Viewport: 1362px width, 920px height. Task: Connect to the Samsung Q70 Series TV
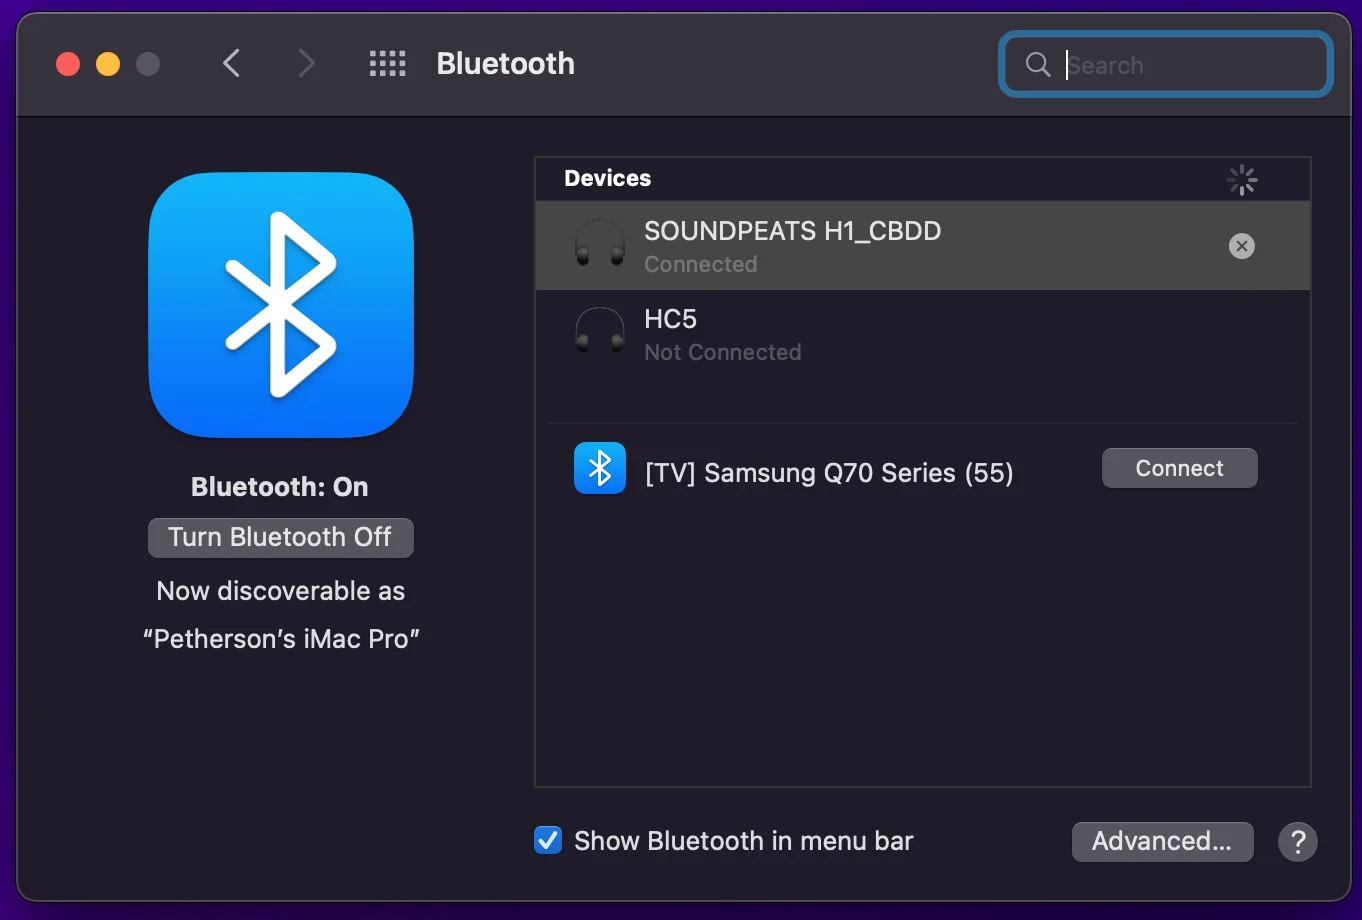click(1179, 468)
